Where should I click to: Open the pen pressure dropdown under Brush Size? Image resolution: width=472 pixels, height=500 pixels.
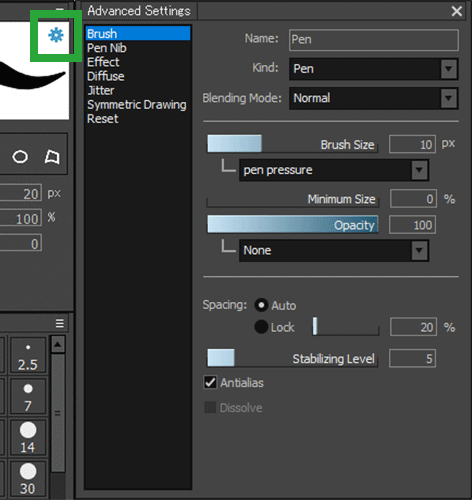click(334, 170)
